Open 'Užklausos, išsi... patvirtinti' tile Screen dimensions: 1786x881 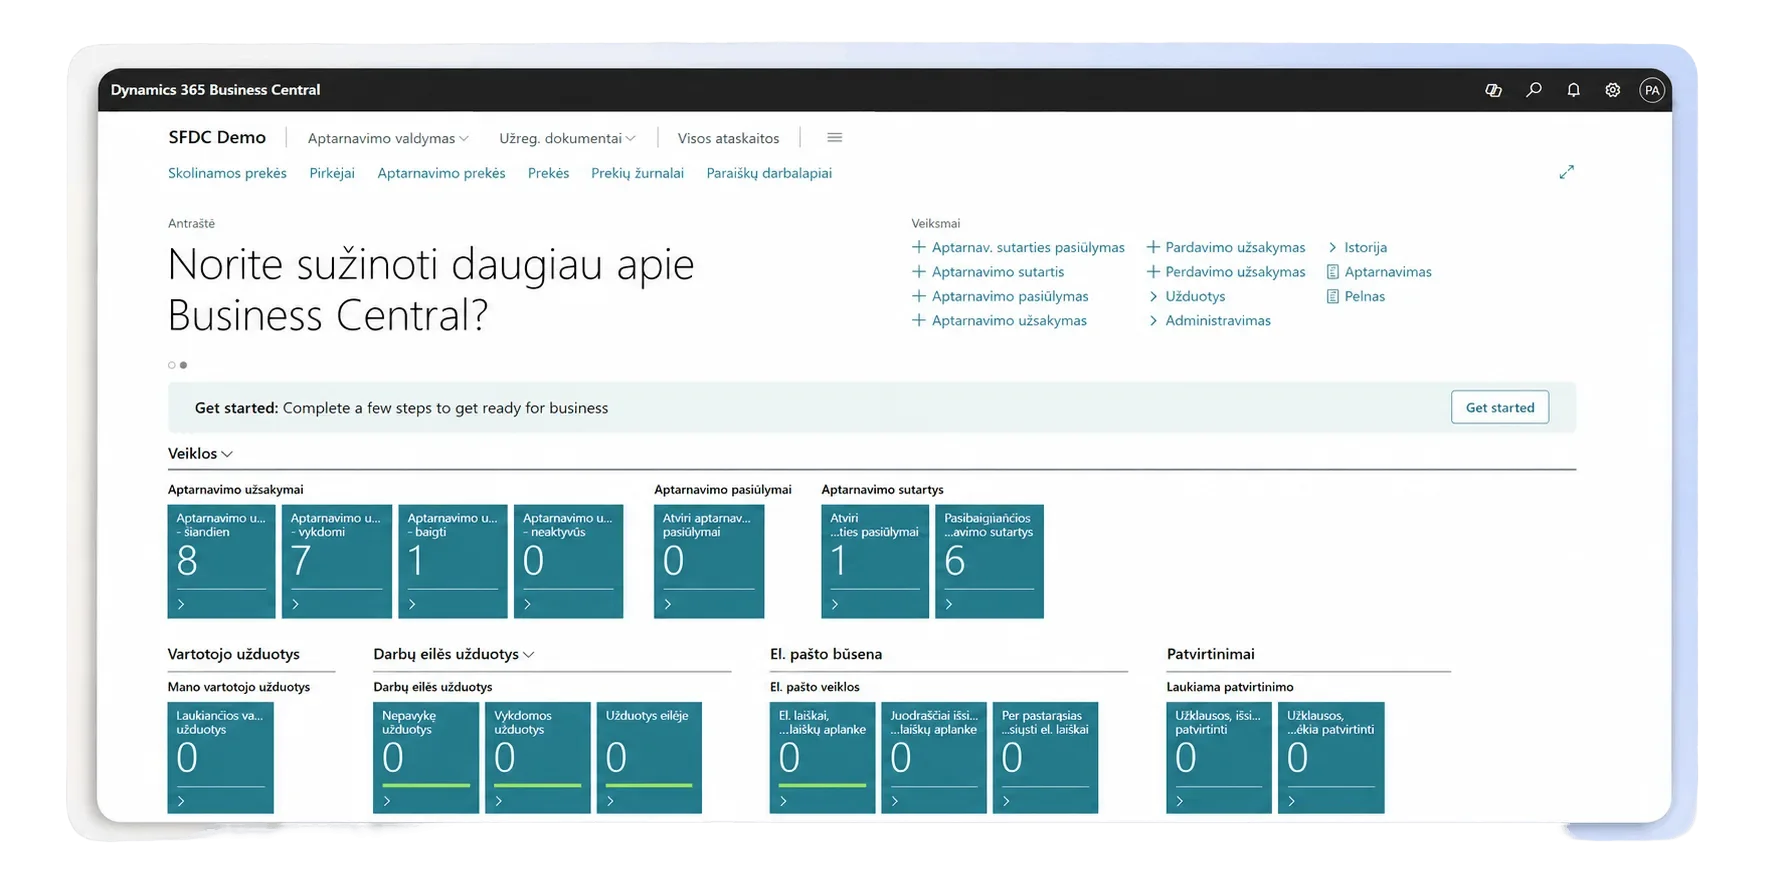click(x=1219, y=758)
